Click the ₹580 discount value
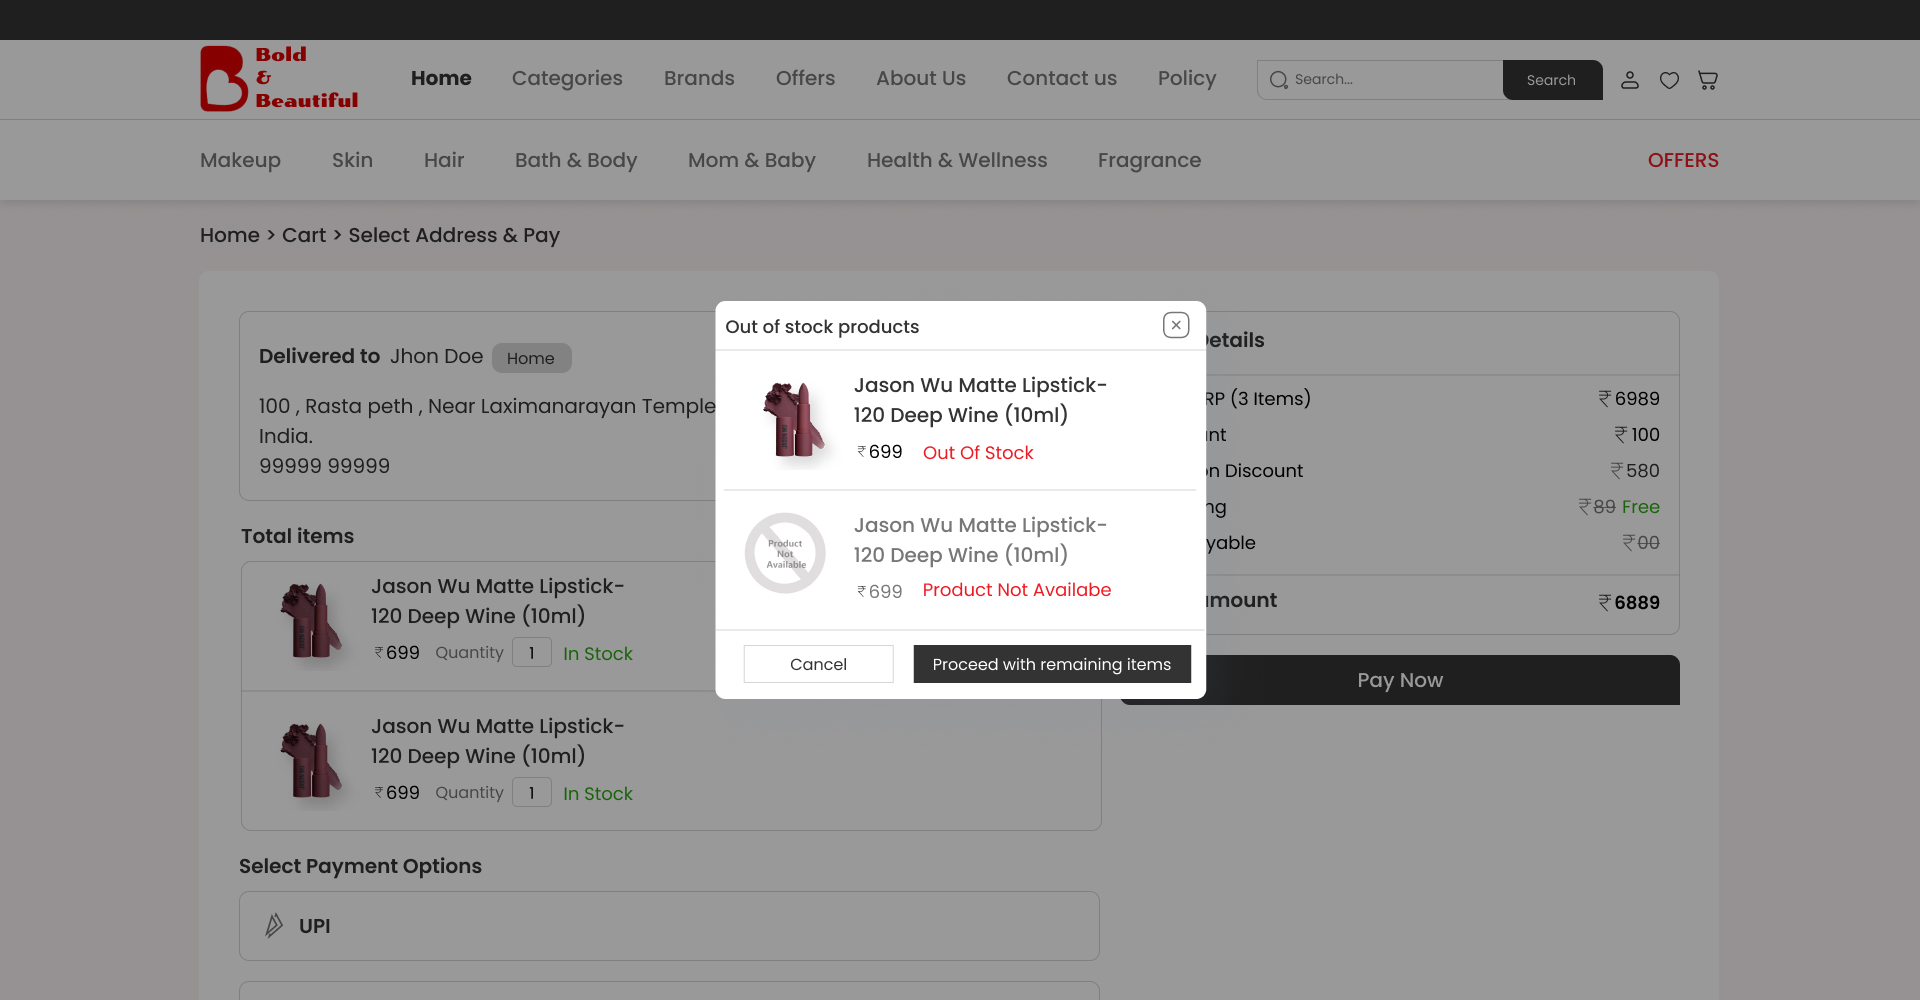 click(1635, 470)
